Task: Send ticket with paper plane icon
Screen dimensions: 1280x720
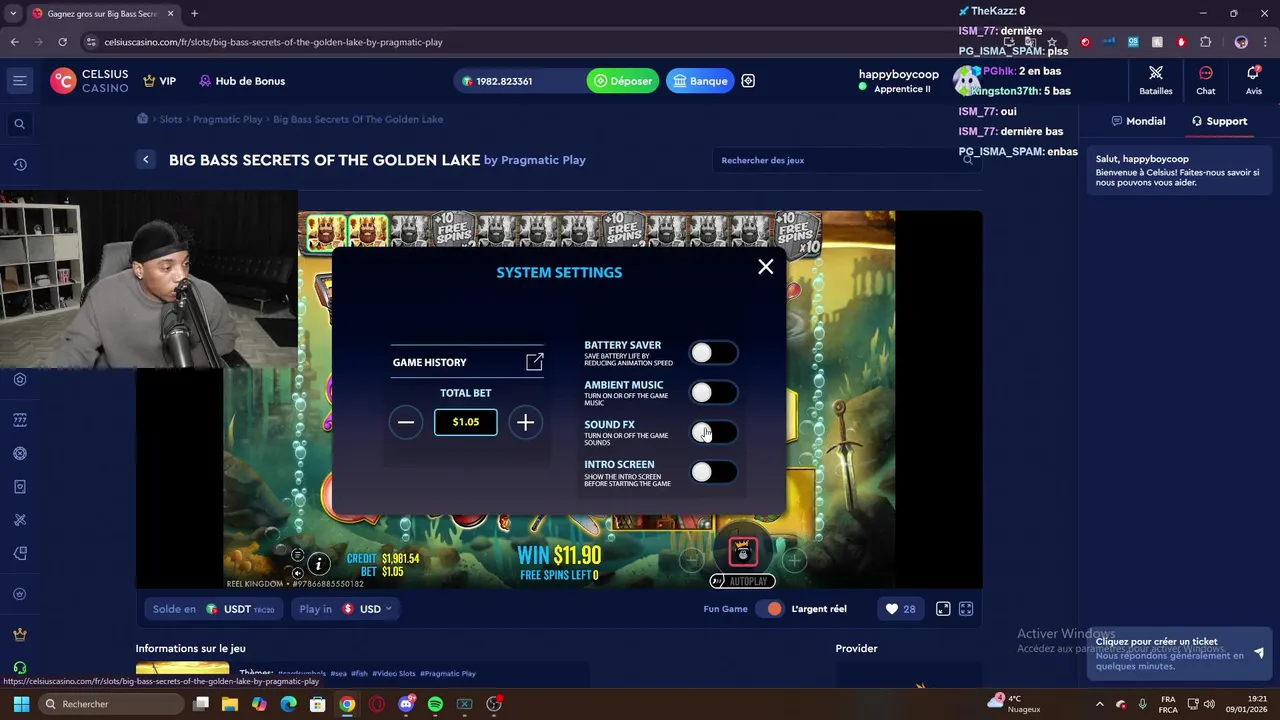Action: click(x=1258, y=653)
